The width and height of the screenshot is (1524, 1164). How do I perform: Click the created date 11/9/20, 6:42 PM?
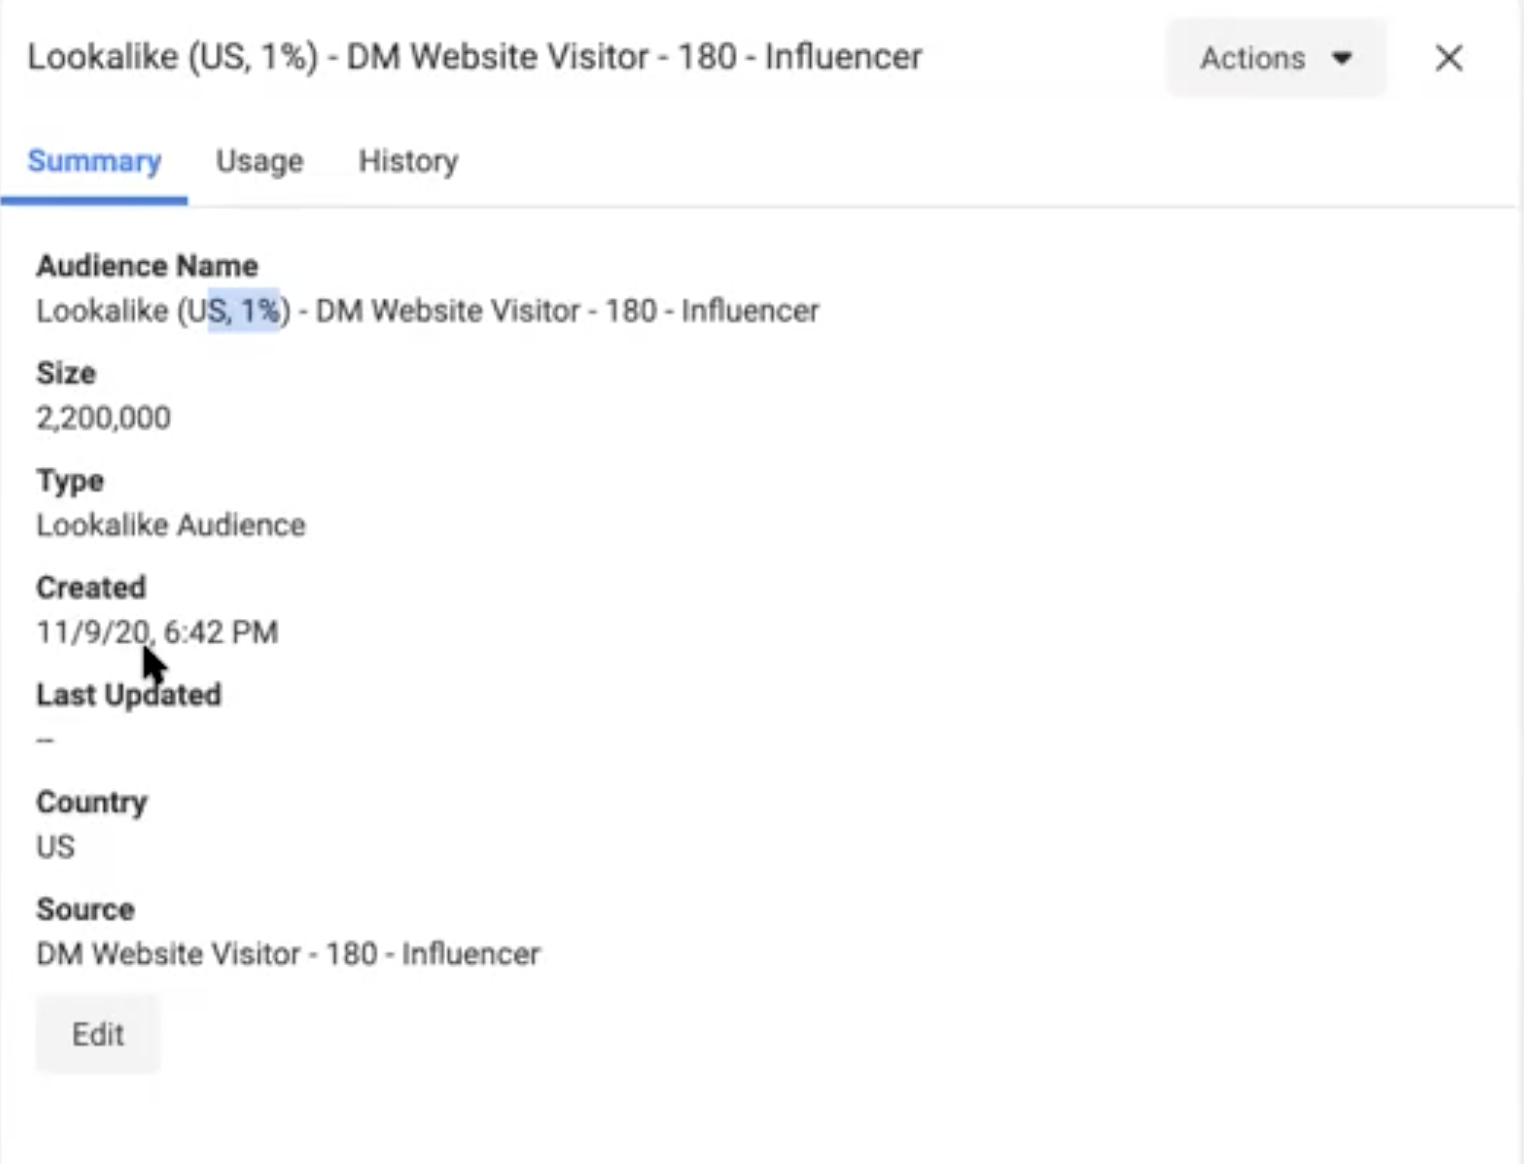157,632
